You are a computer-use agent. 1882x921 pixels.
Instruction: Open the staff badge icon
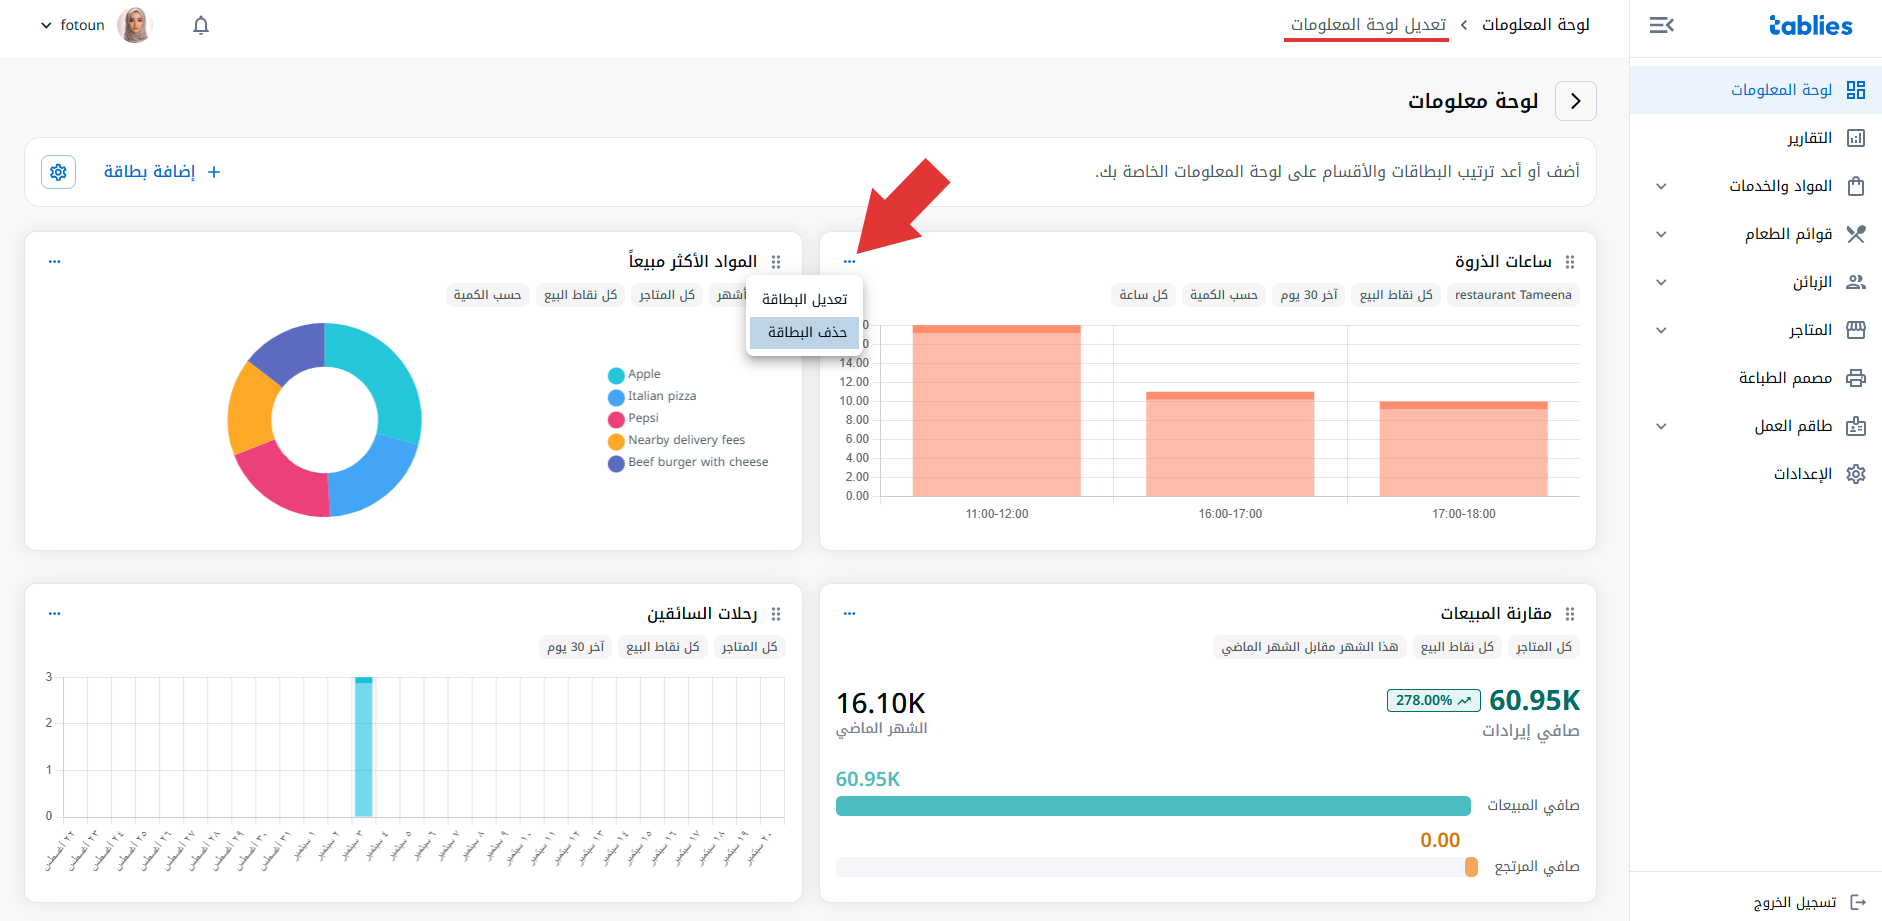1856,426
